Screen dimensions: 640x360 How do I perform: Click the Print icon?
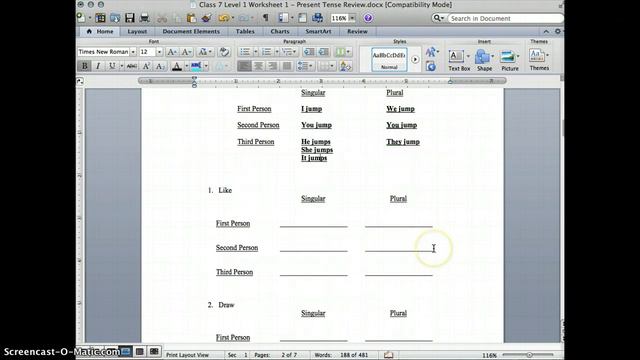tap(144, 18)
